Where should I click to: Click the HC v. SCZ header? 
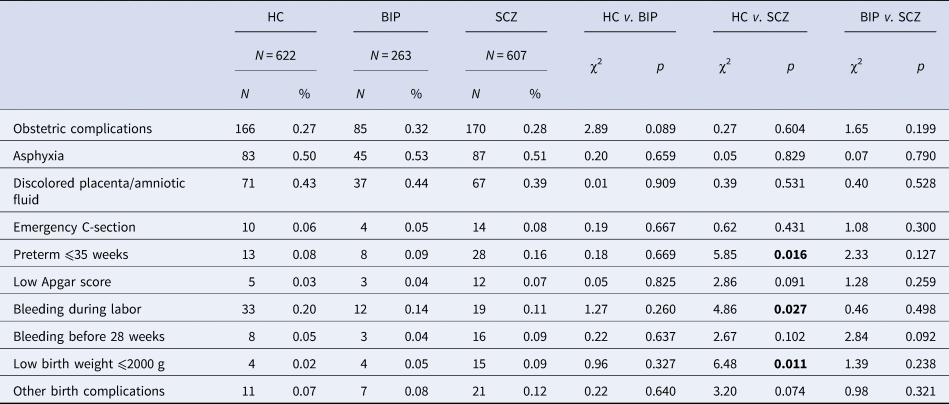(759, 19)
